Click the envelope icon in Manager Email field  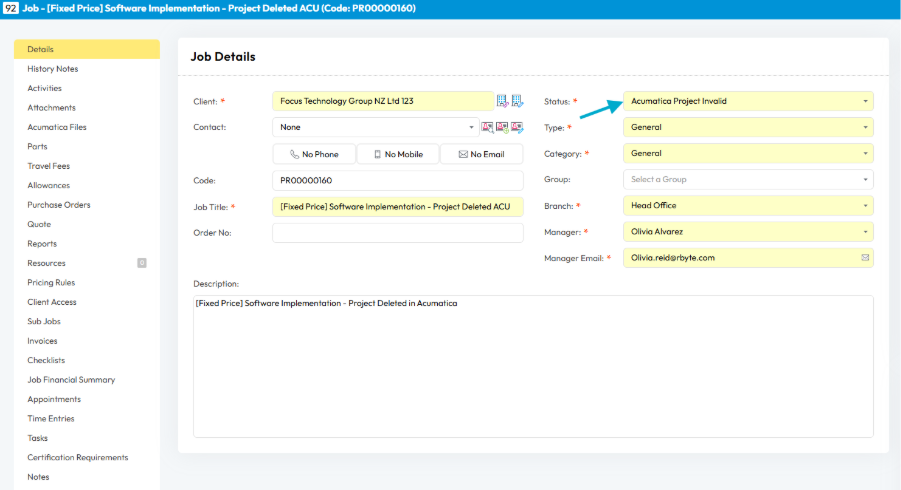pyautogui.click(x=864, y=257)
